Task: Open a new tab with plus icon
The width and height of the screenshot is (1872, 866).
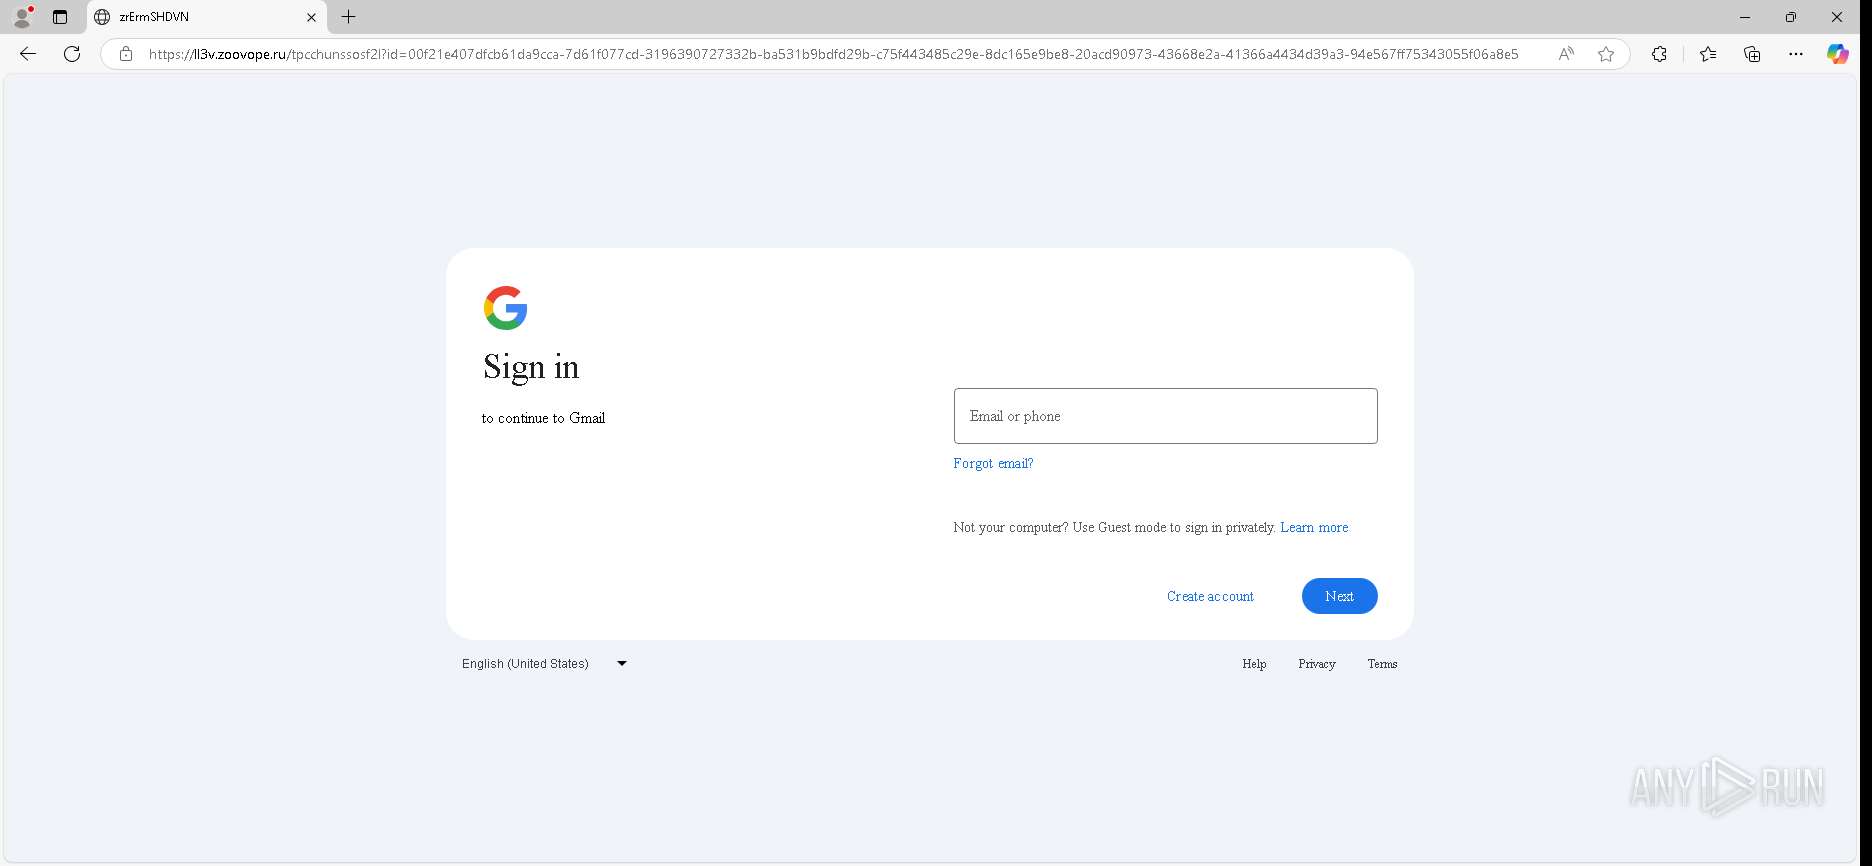Action: (348, 17)
